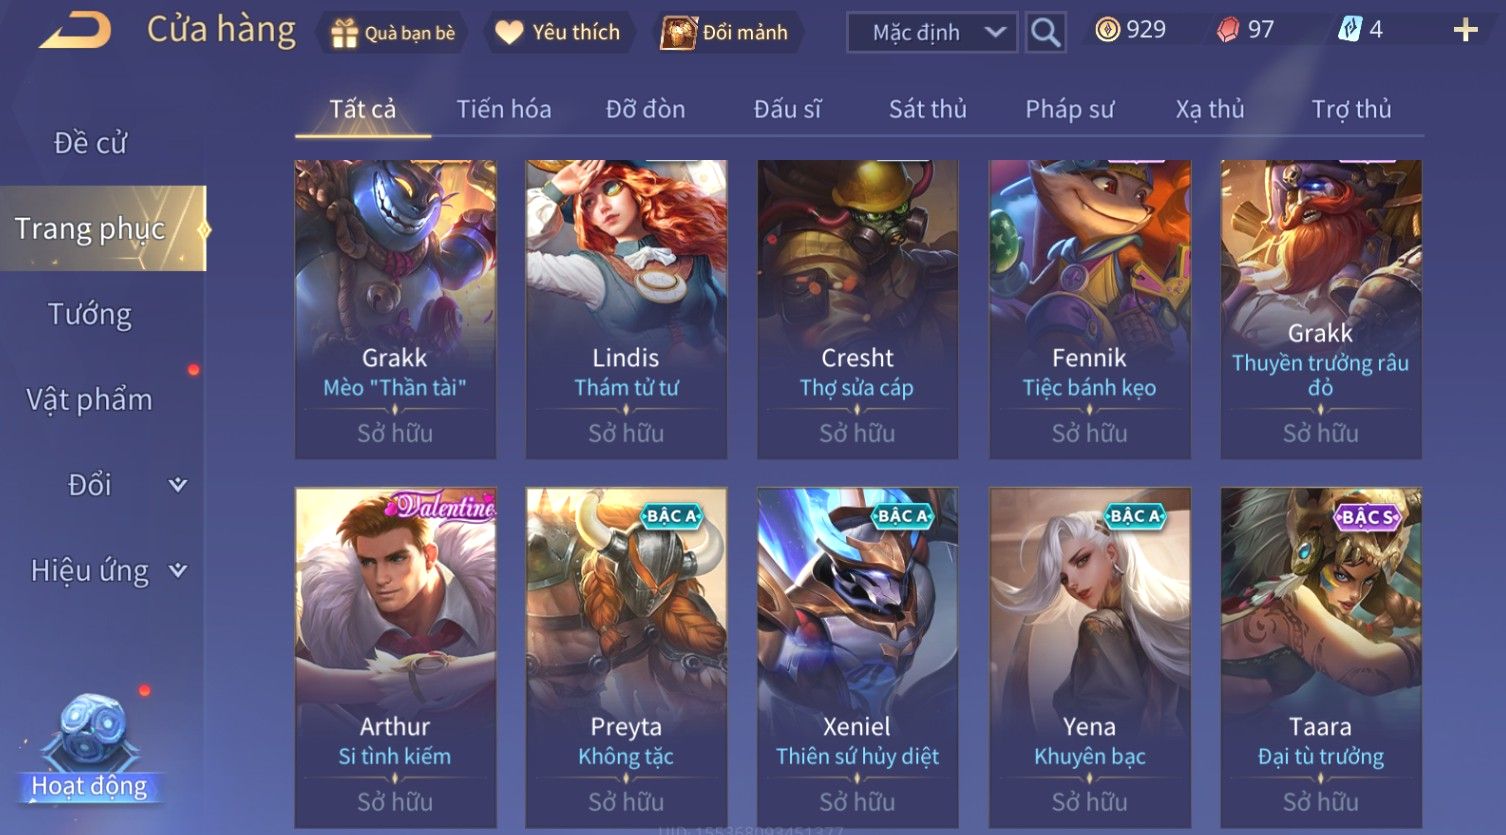
Task: Select the Arthur Valentine skin card
Action: click(396, 657)
